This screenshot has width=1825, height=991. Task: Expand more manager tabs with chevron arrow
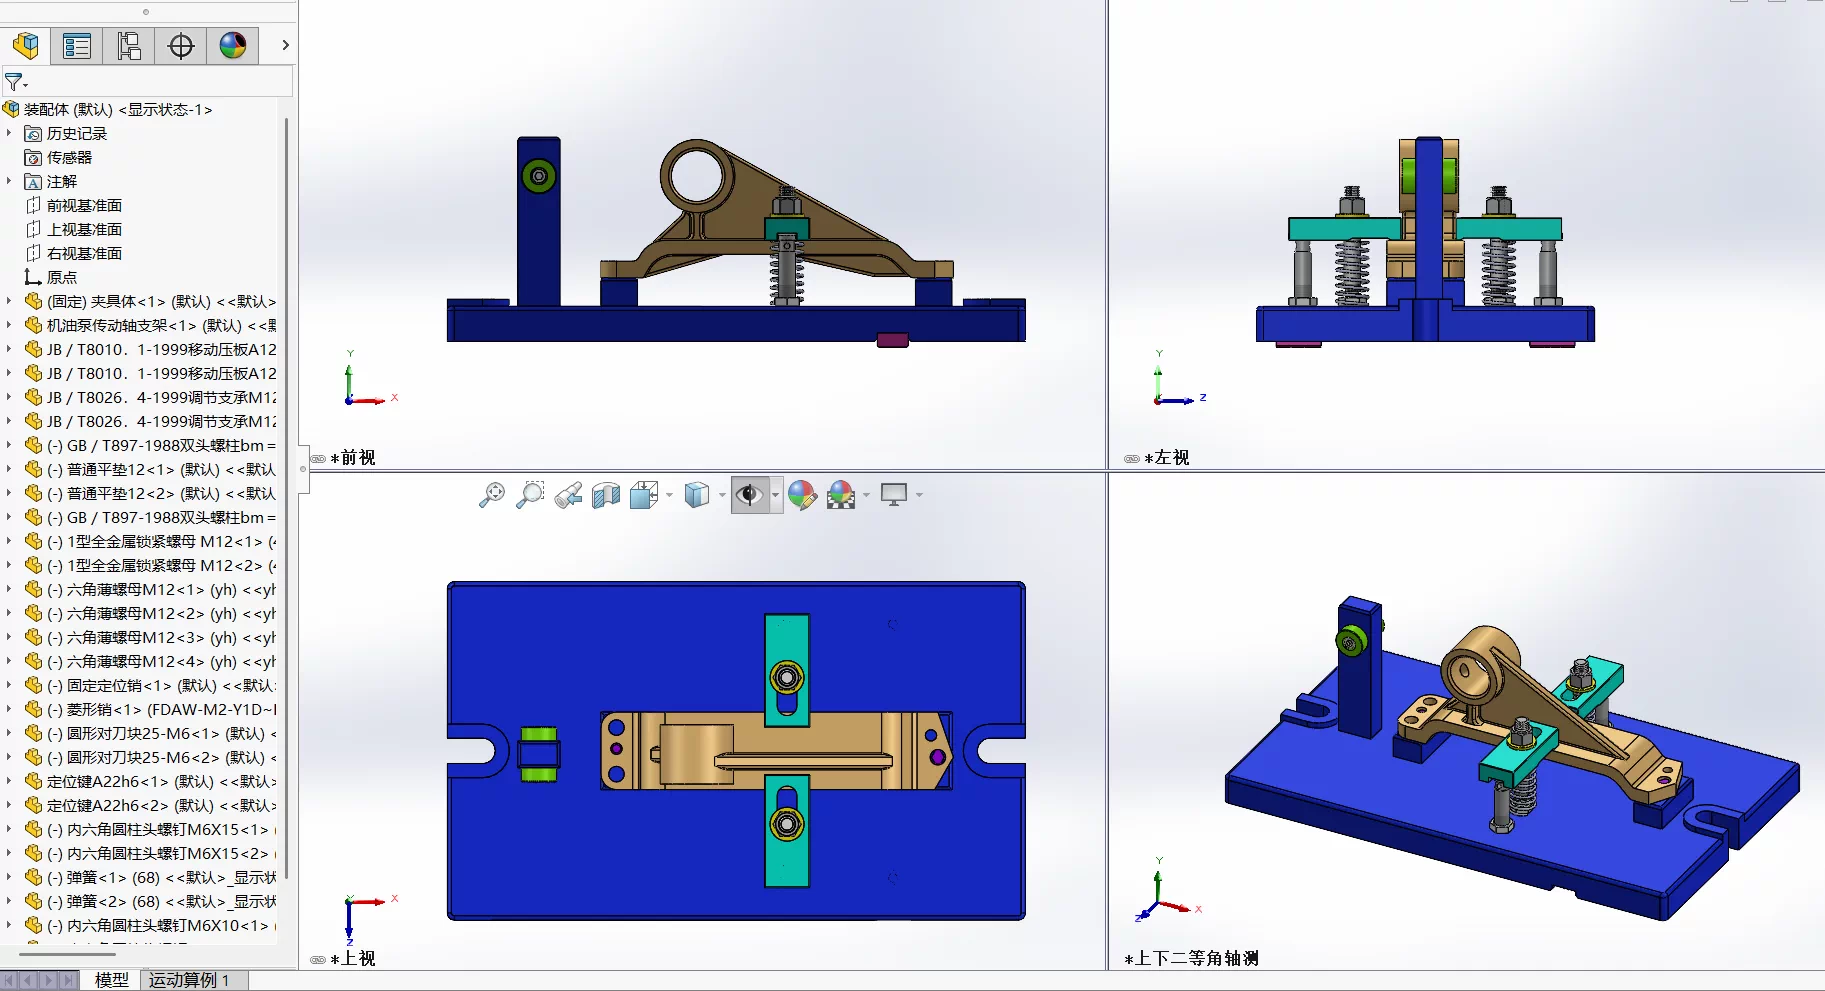(285, 45)
